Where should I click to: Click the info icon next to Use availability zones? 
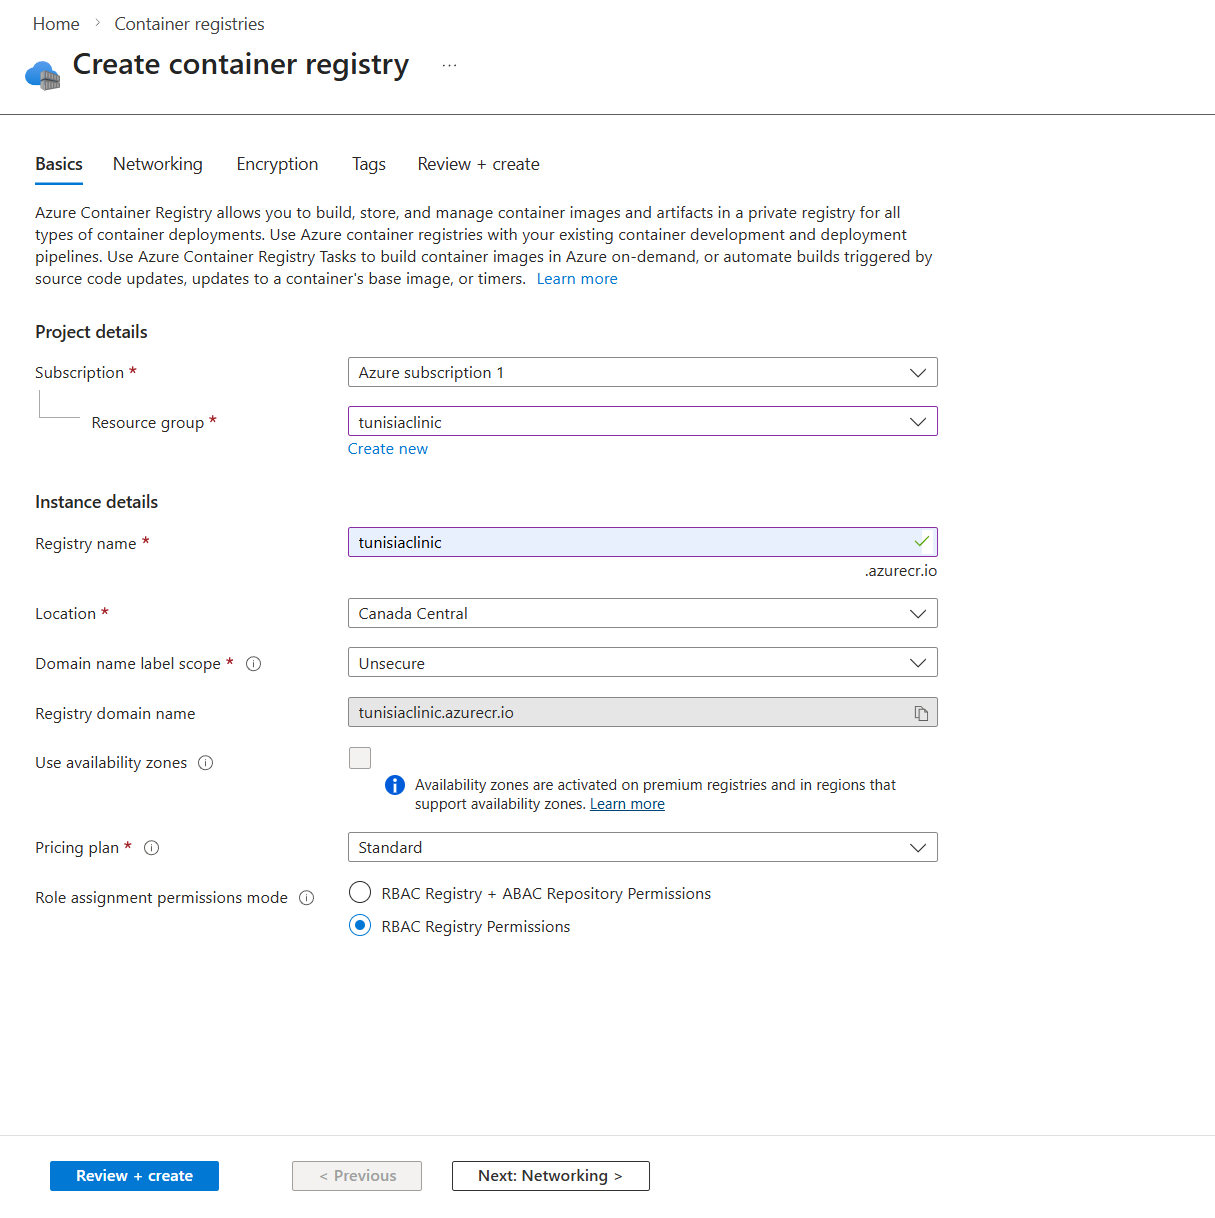coord(206,763)
